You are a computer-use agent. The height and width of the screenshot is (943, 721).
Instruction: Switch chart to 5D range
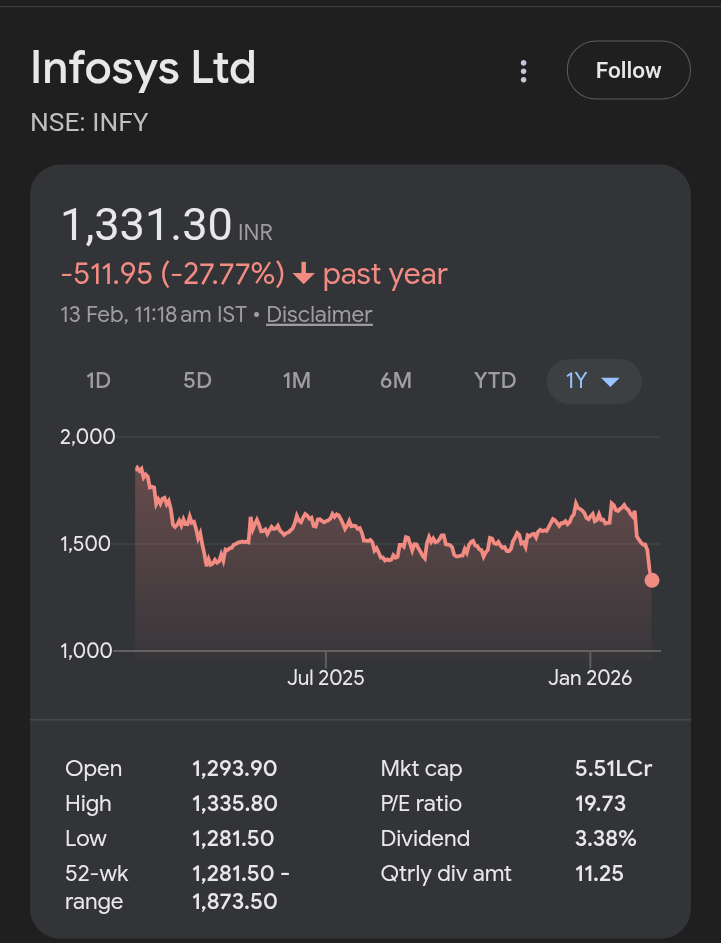[x=197, y=381]
